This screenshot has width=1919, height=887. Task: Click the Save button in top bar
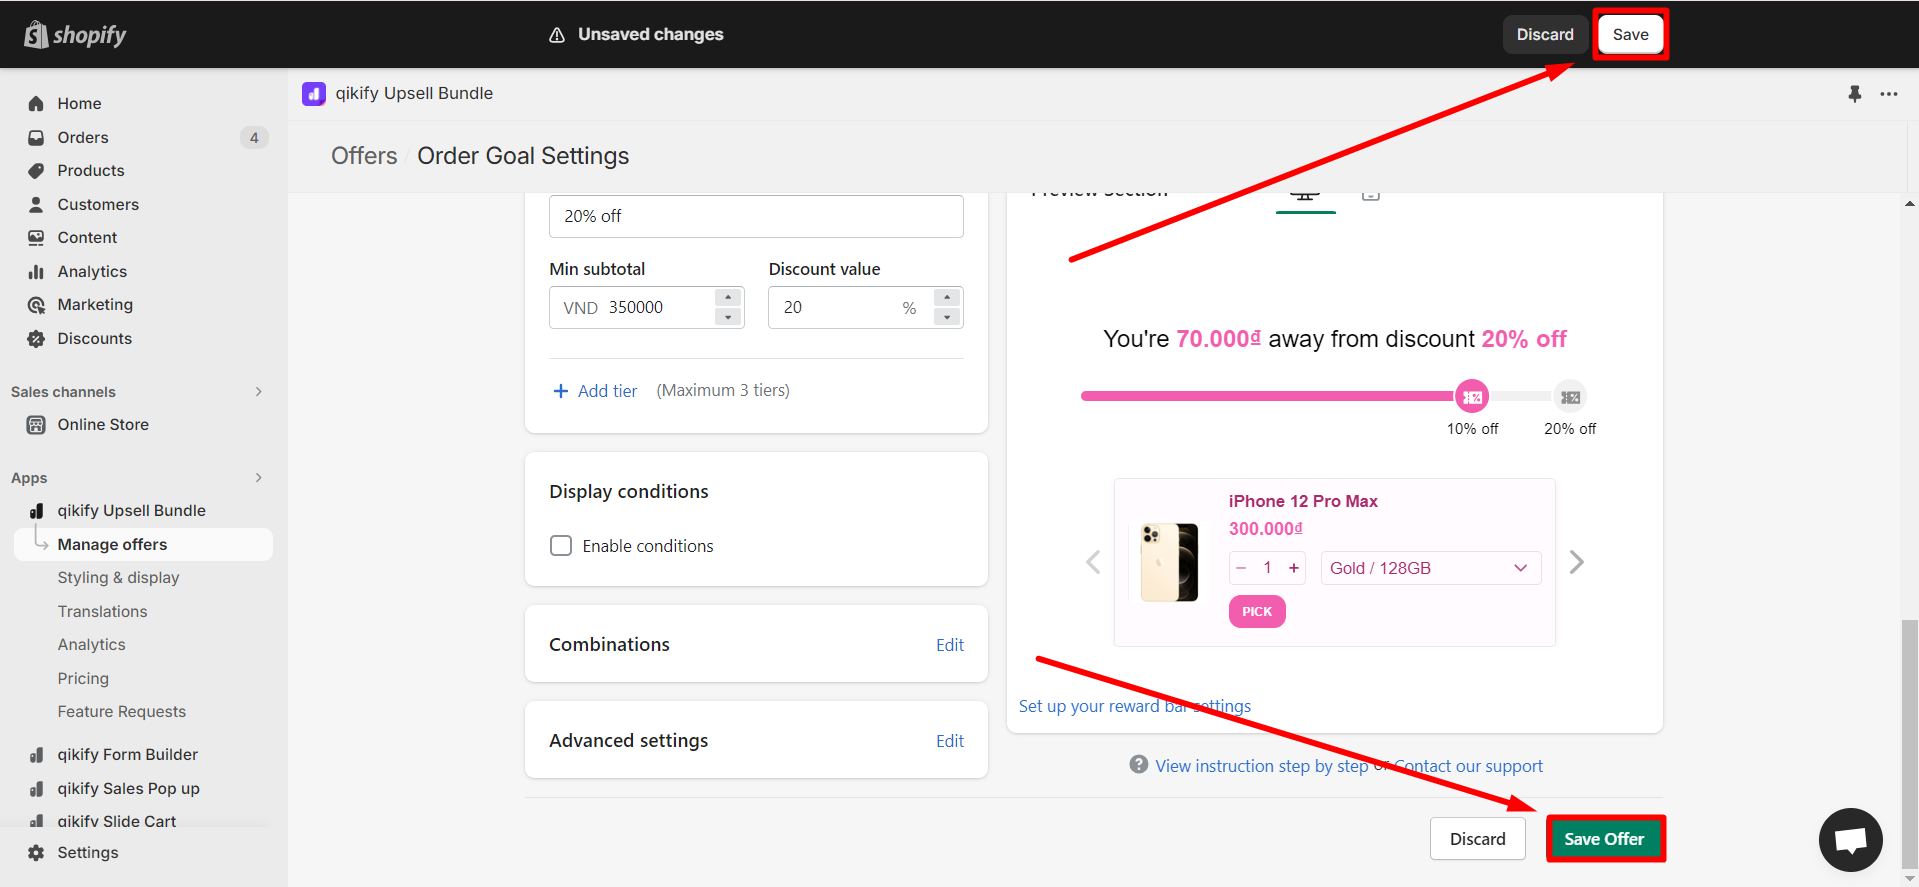click(1630, 35)
